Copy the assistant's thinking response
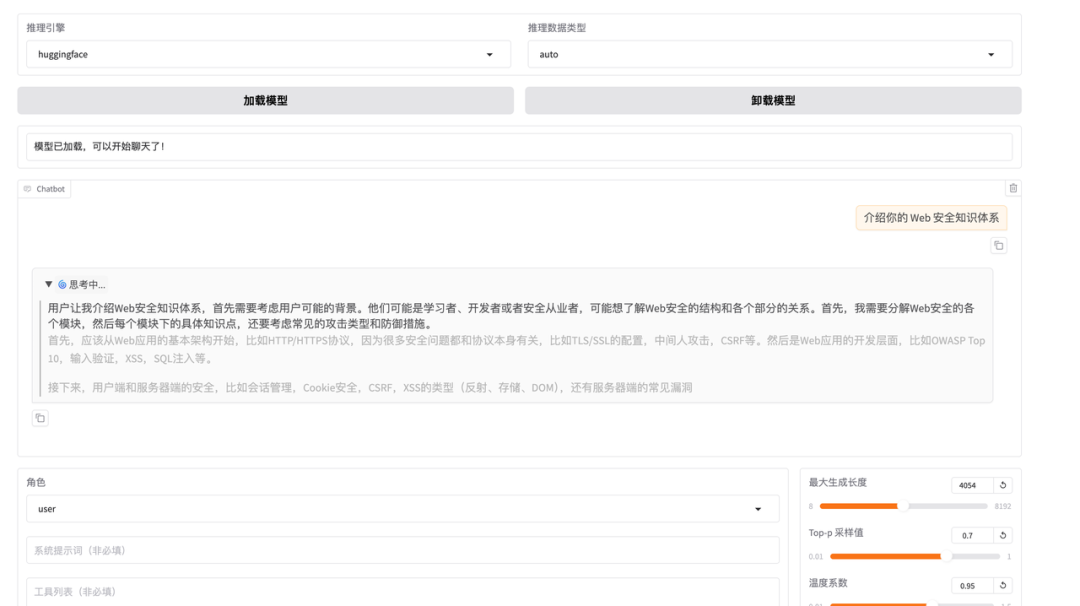 tap(40, 418)
